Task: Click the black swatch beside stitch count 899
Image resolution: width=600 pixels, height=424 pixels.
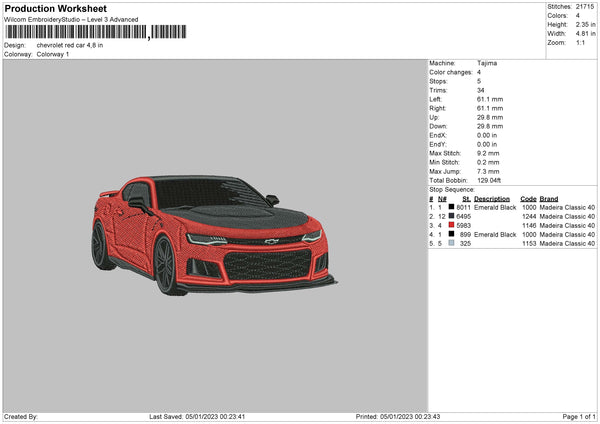Action: 452,234
